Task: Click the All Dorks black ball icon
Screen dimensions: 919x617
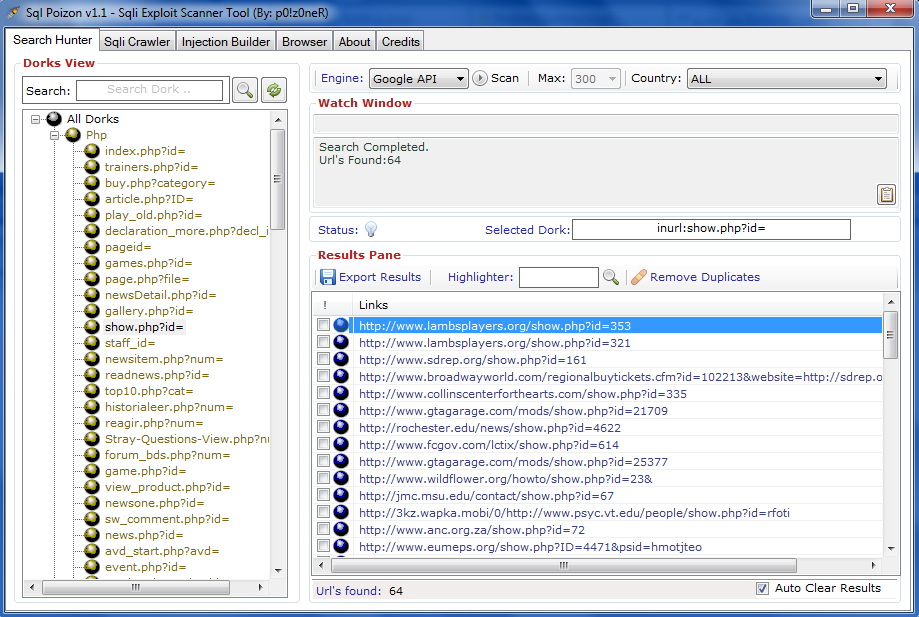Action: click(x=54, y=119)
